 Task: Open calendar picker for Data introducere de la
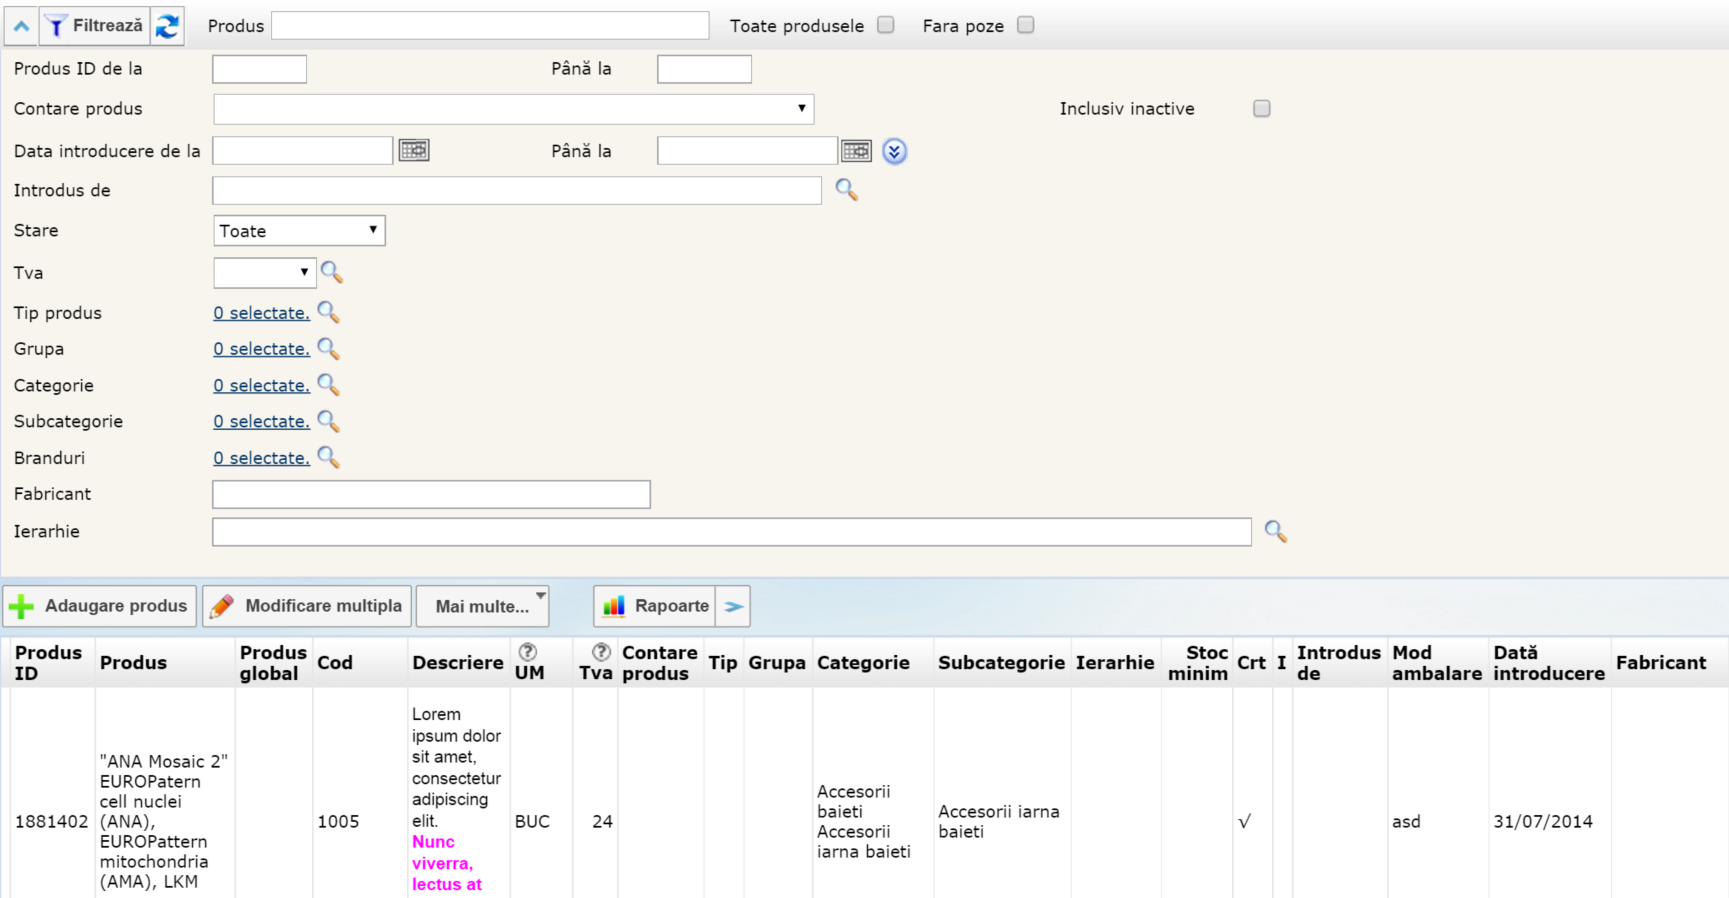[414, 150]
